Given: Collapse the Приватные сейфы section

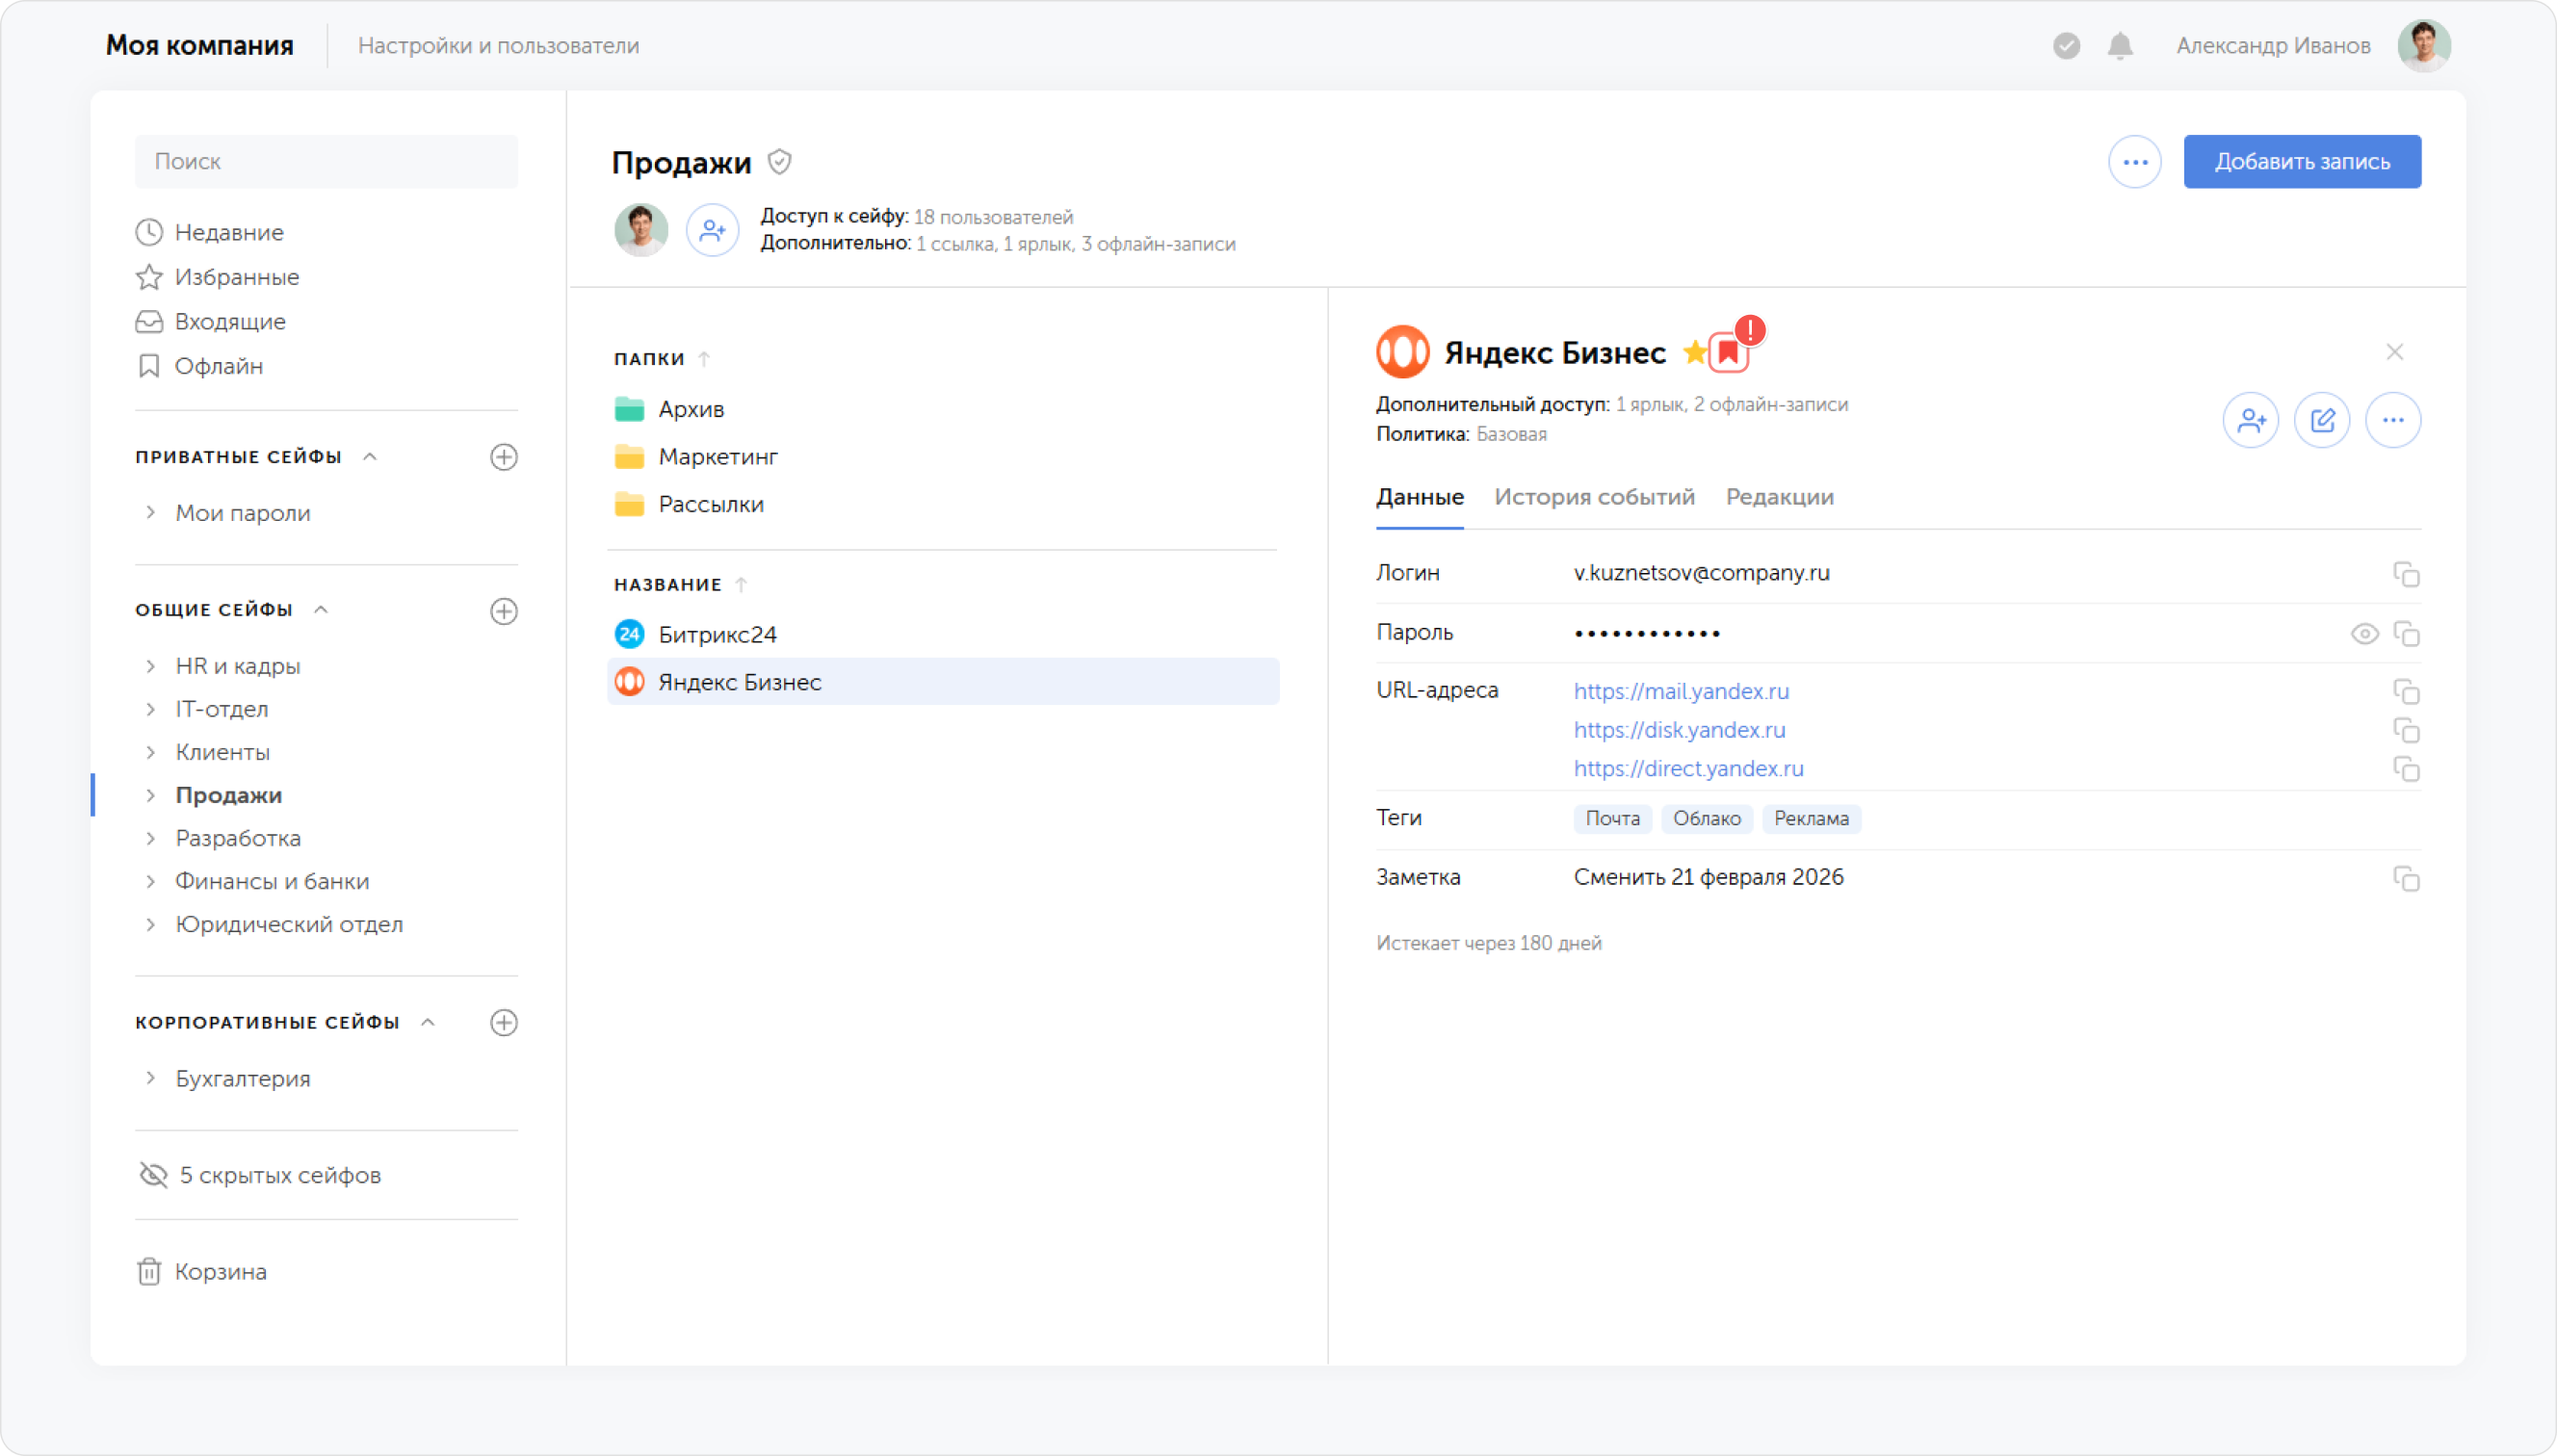Looking at the screenshot, I should 371,457.
